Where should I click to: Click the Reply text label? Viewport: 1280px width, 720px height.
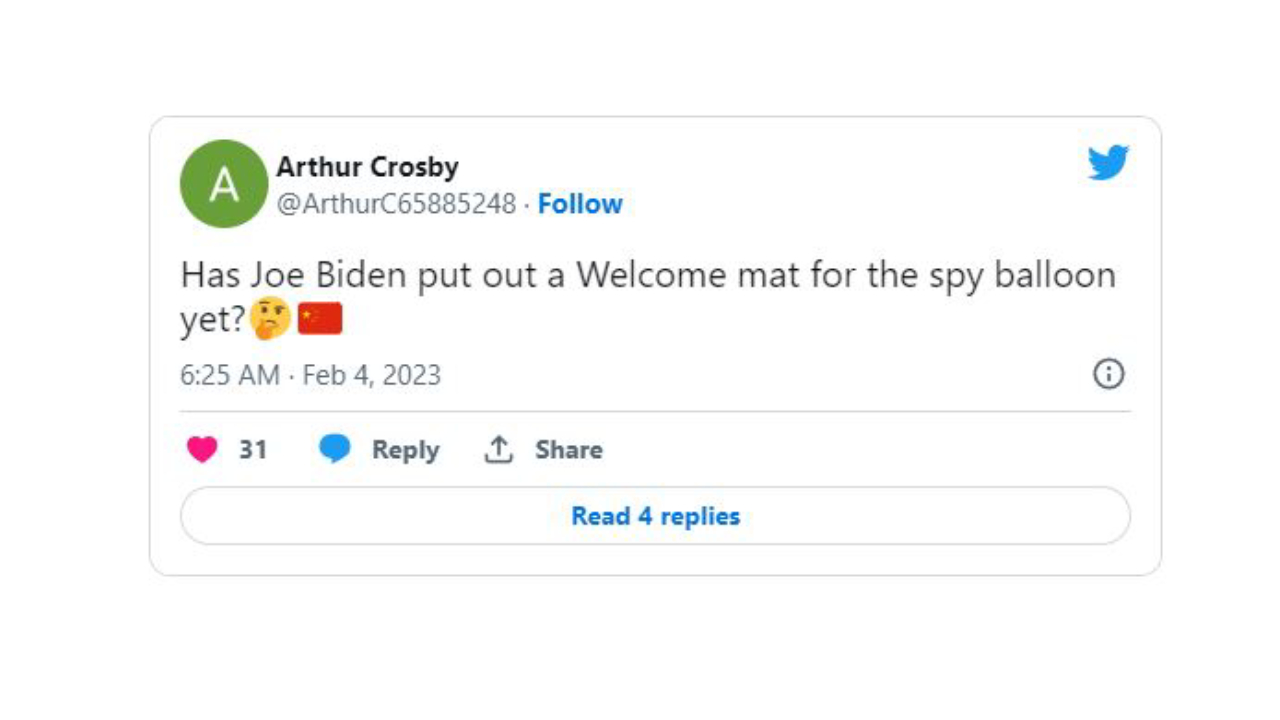point(405,450)
